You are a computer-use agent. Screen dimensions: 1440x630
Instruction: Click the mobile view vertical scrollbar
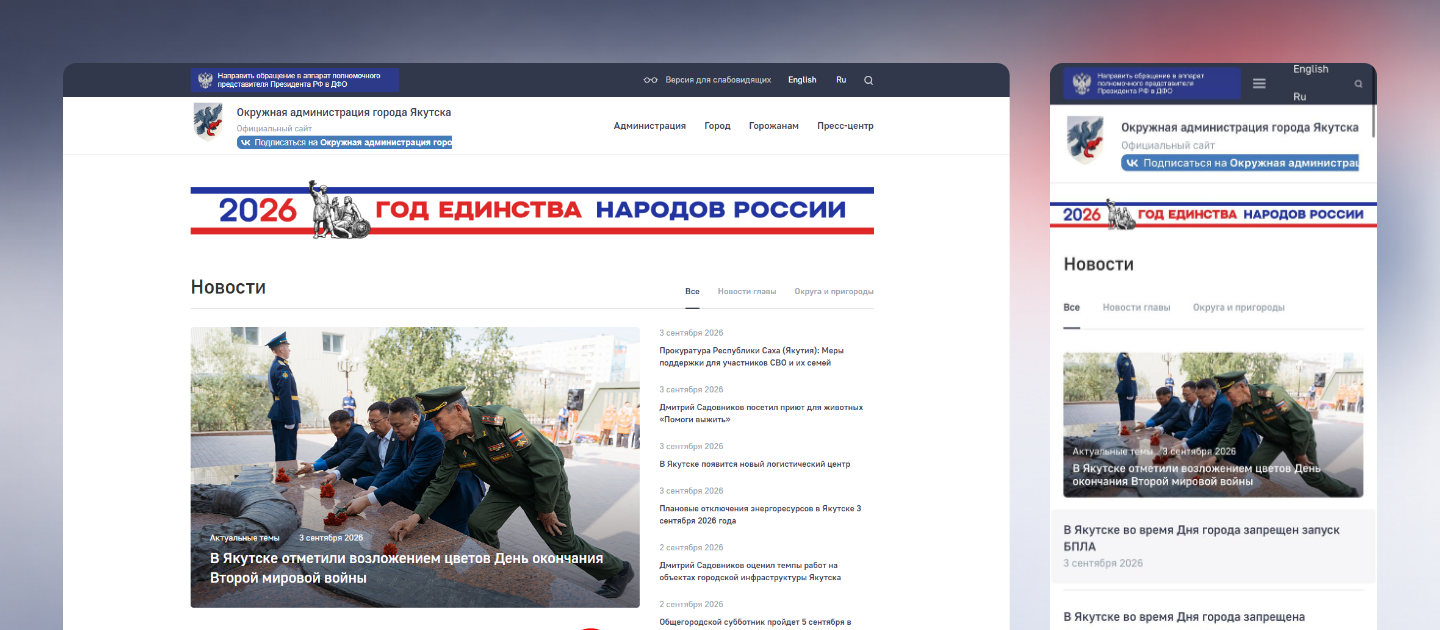[1374, 120]
